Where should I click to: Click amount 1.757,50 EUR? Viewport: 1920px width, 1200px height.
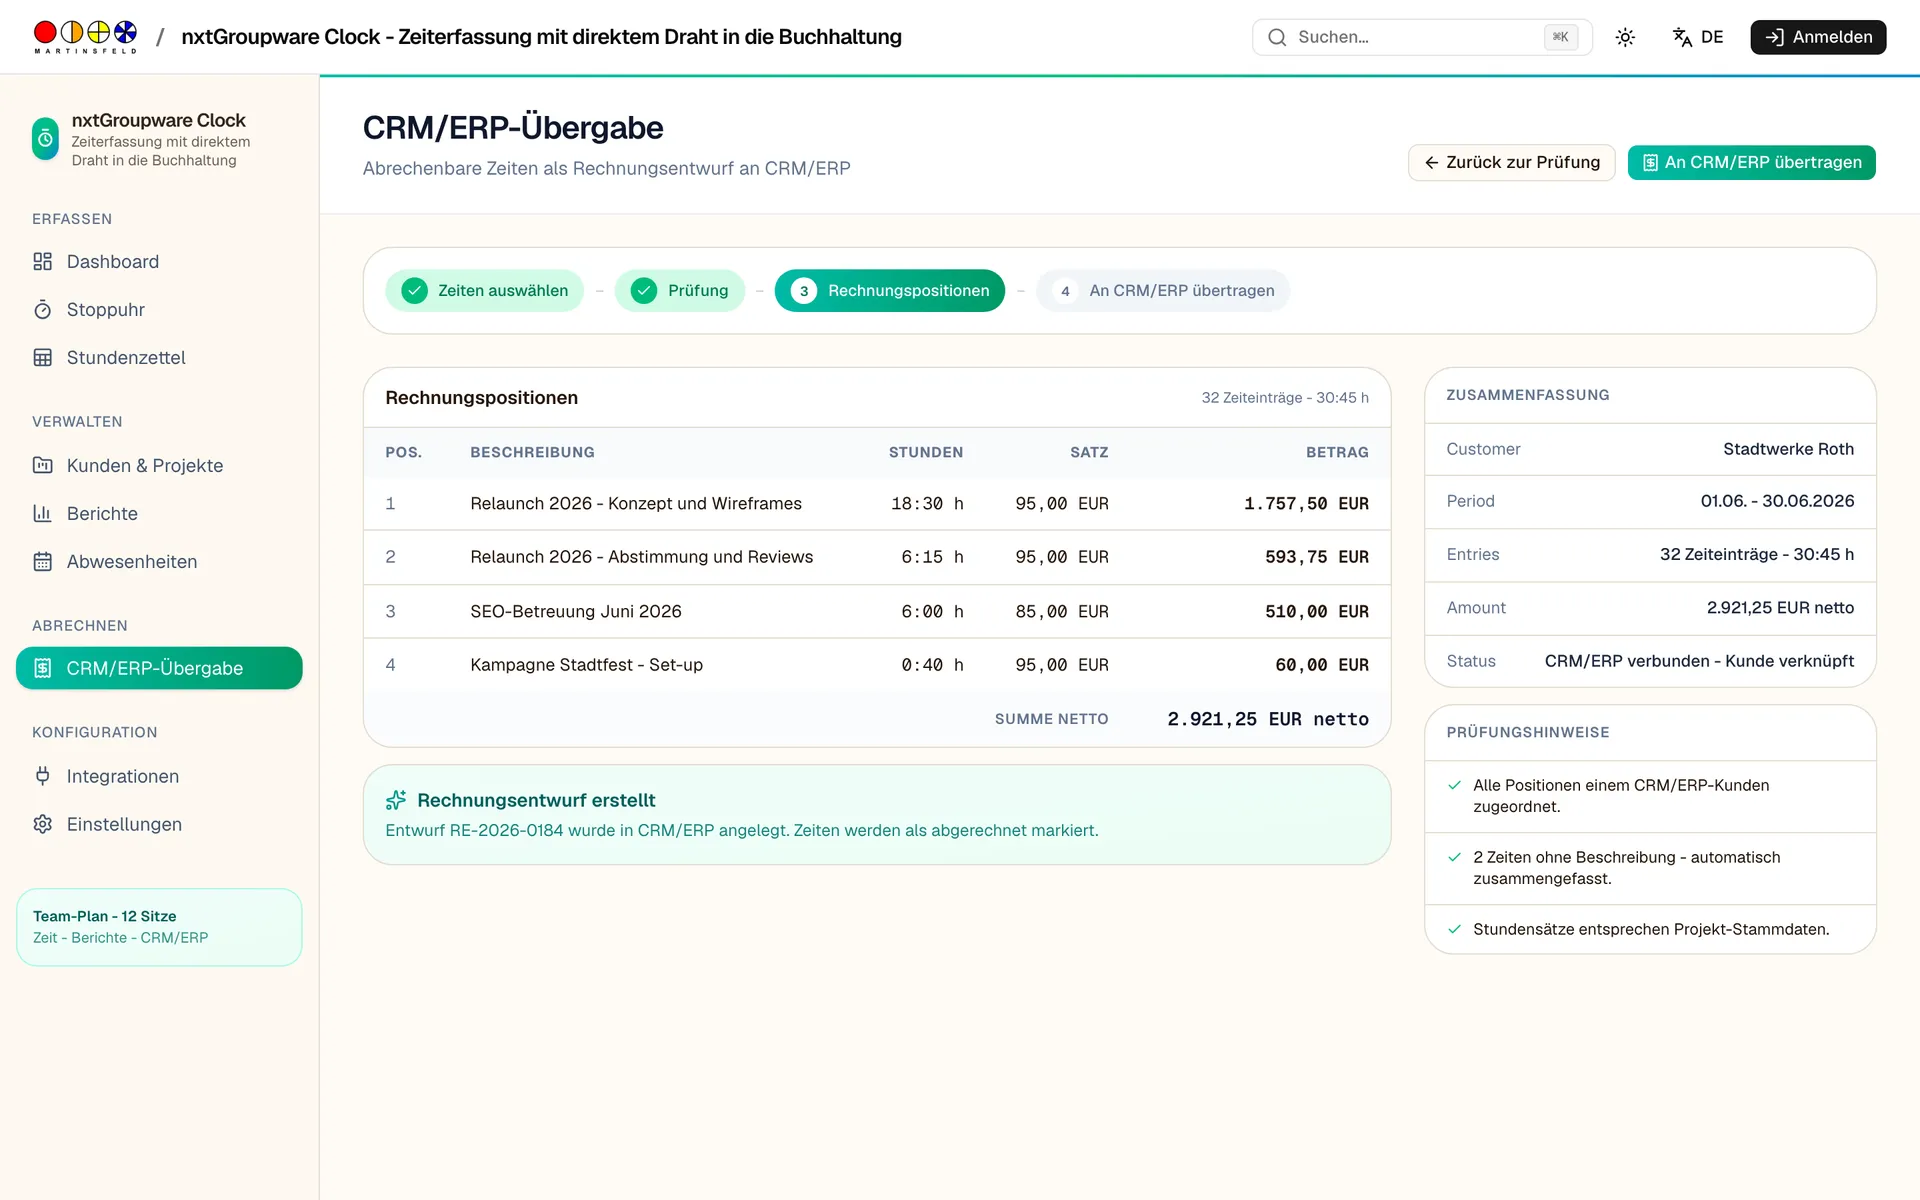tap(1306, 504)
